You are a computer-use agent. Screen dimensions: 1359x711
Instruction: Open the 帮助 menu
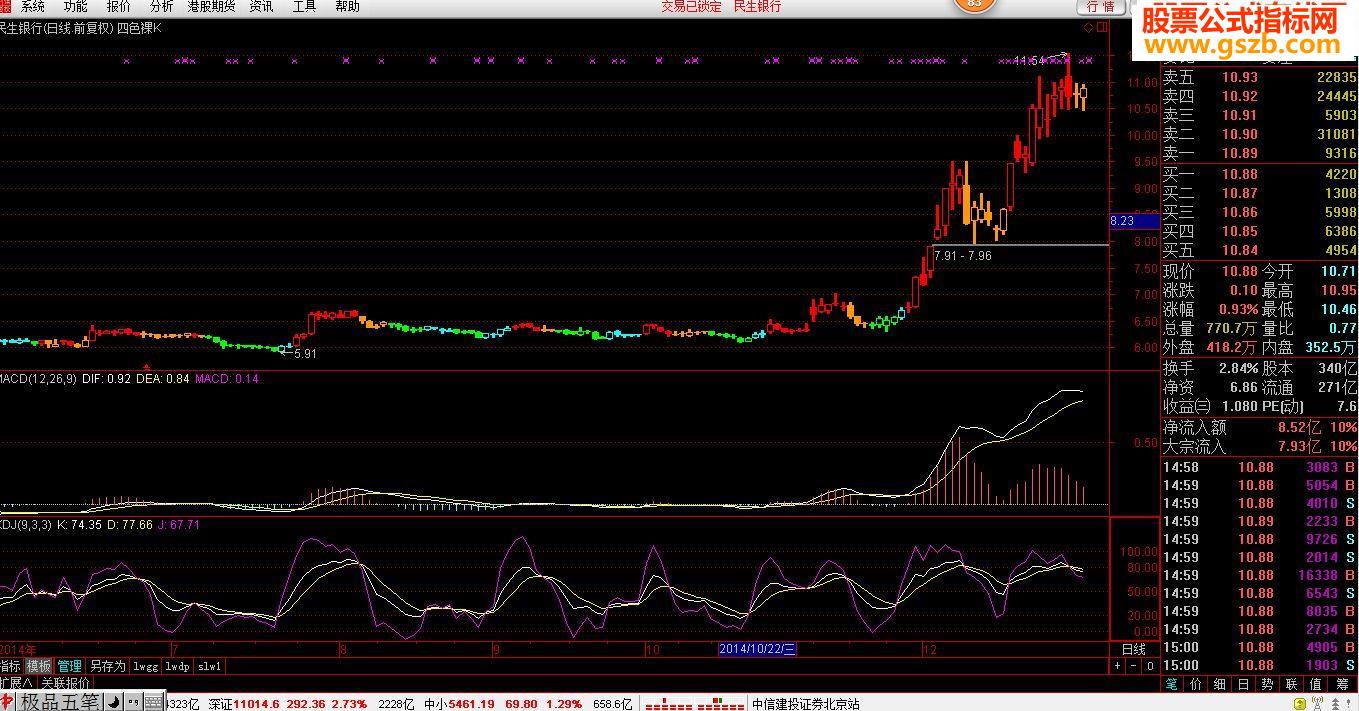click(x=347, y=6)
